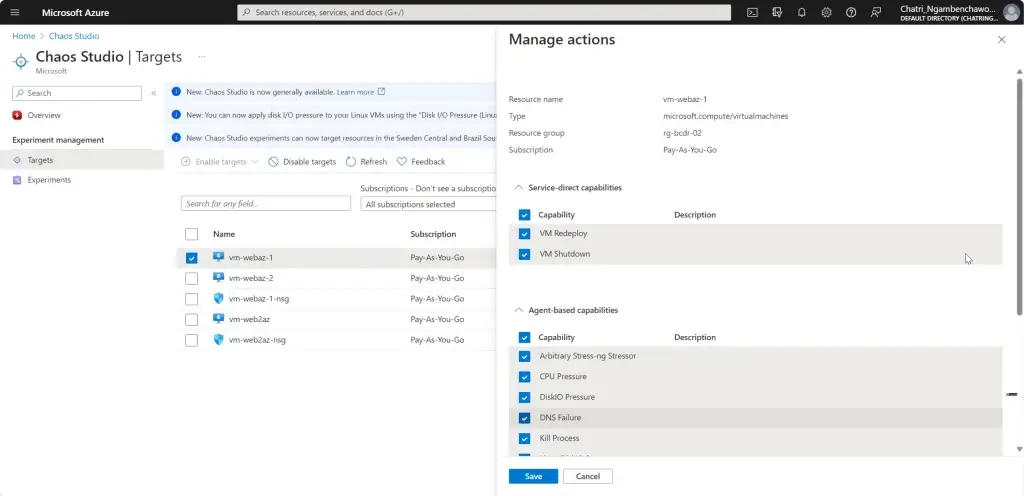Click the info icon on the Sweden Central banner
1024x496 pixels.
(176, 138)
